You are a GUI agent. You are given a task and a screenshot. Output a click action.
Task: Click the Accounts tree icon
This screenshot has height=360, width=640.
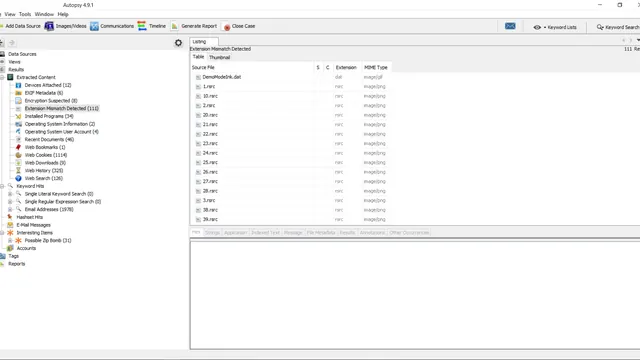[x=10, y=248]
